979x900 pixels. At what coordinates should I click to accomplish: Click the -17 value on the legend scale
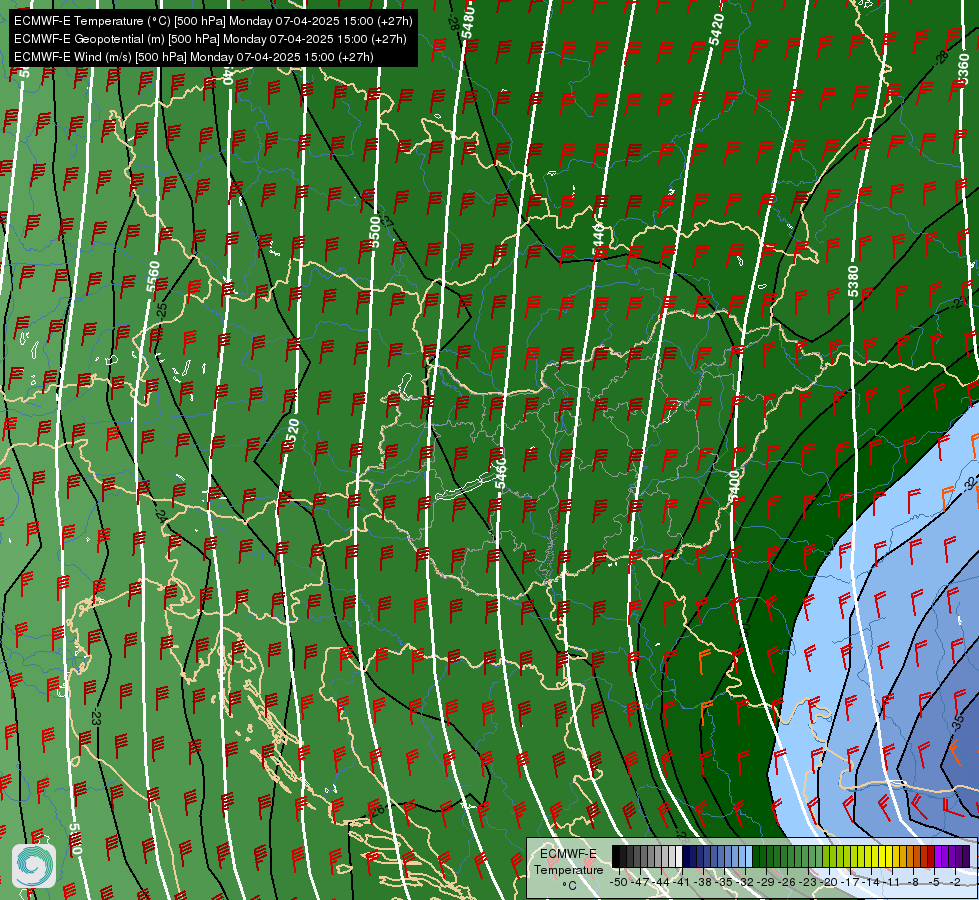point(850,882)
